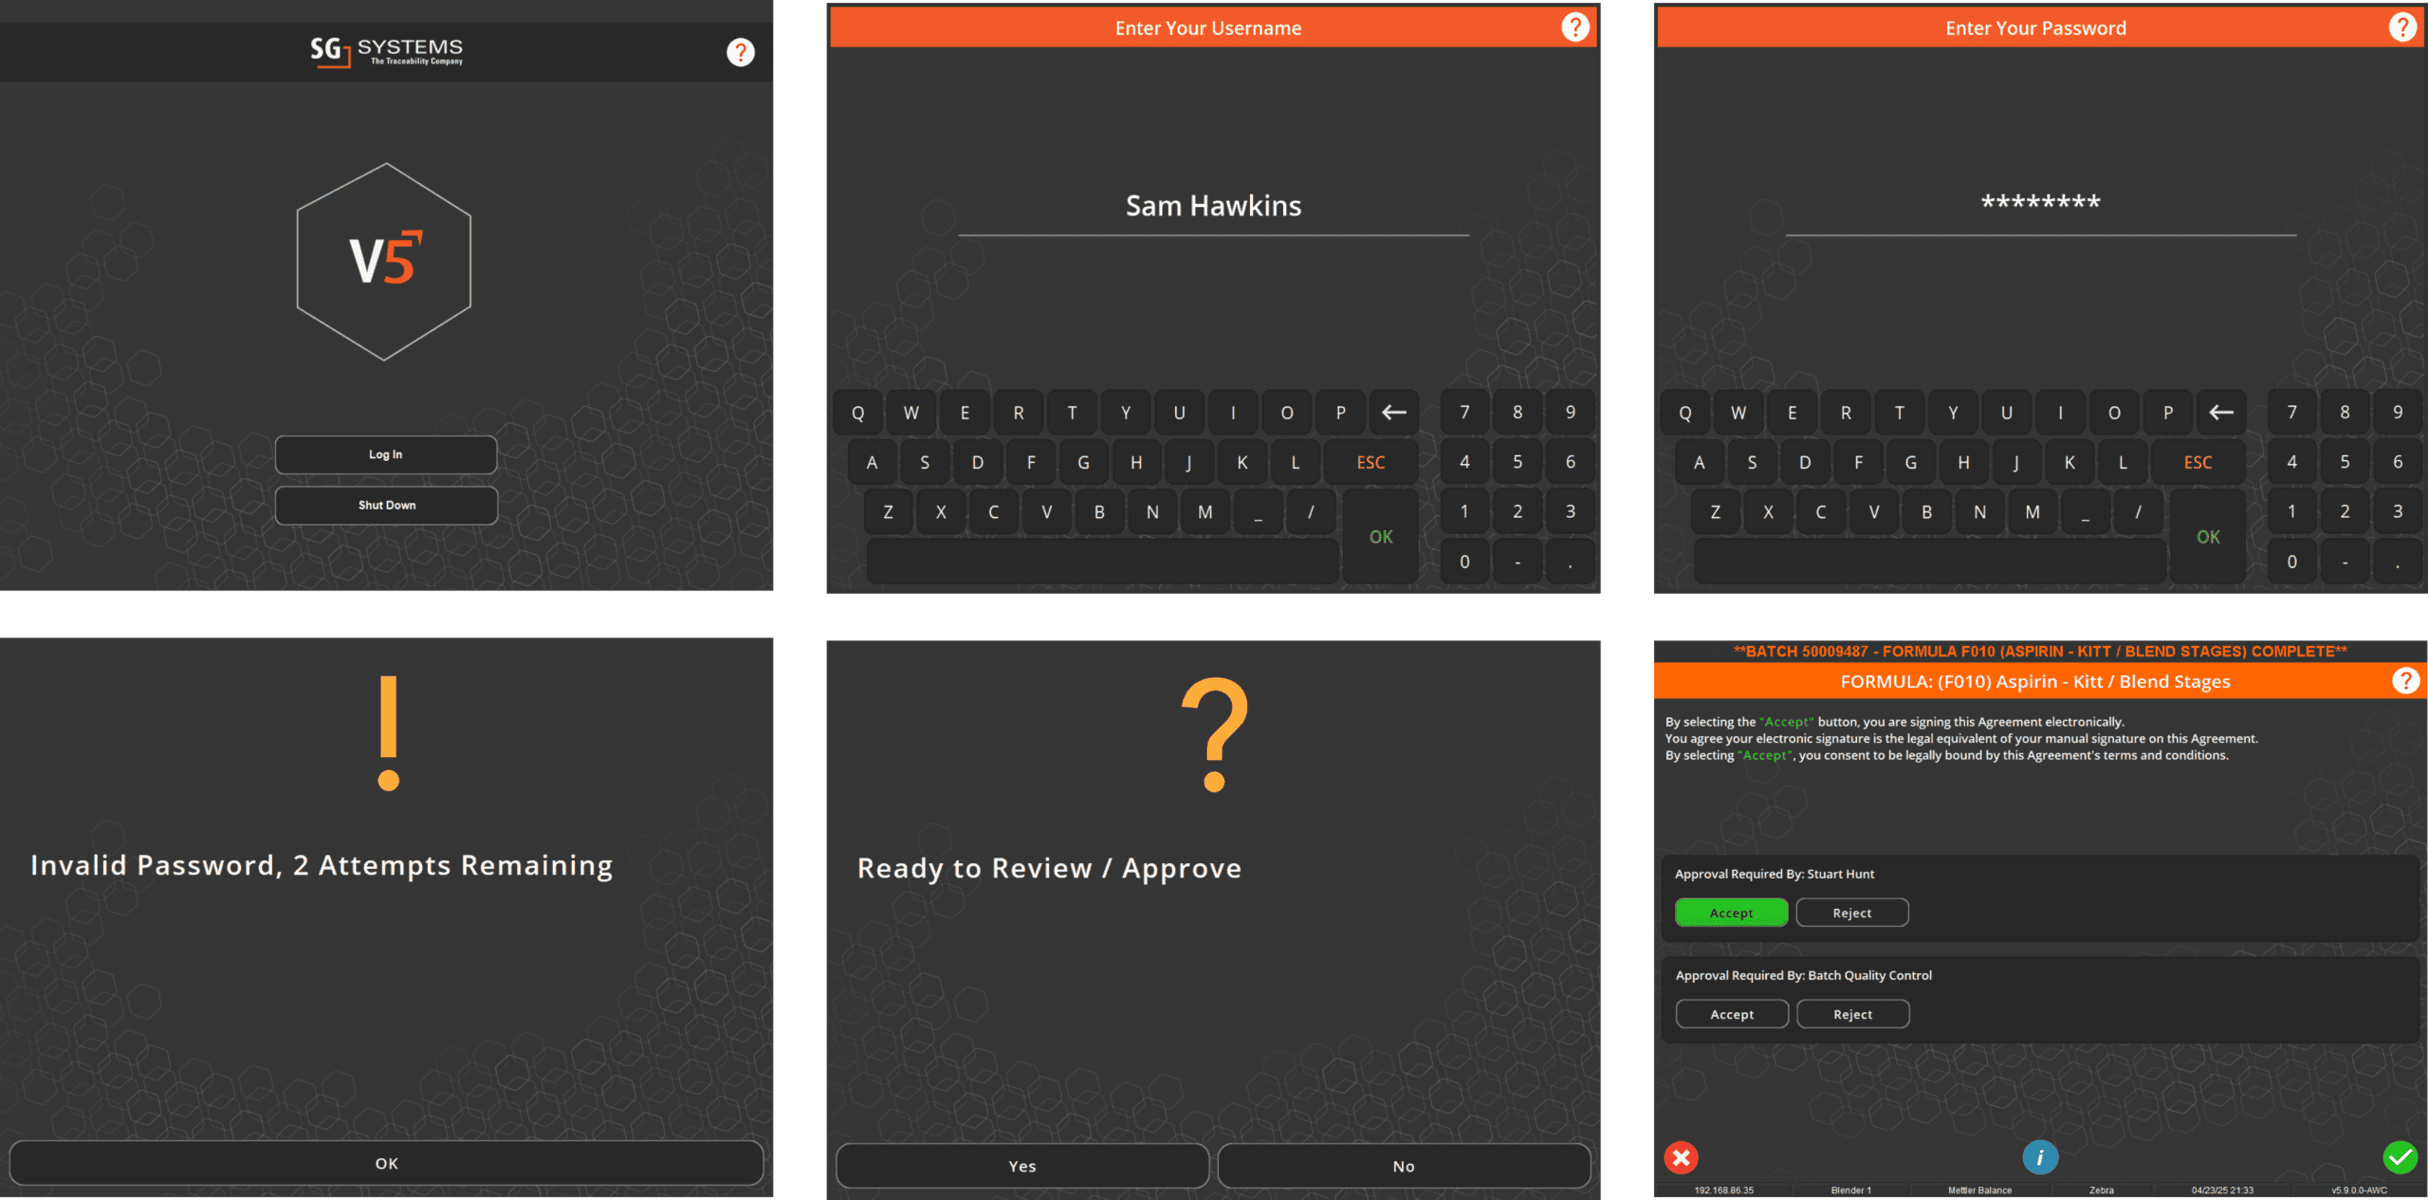Viewport: 2428px width, 1200px height.
Task: Click help icon on Enter Your Password header
Action: click(2402, 27)
